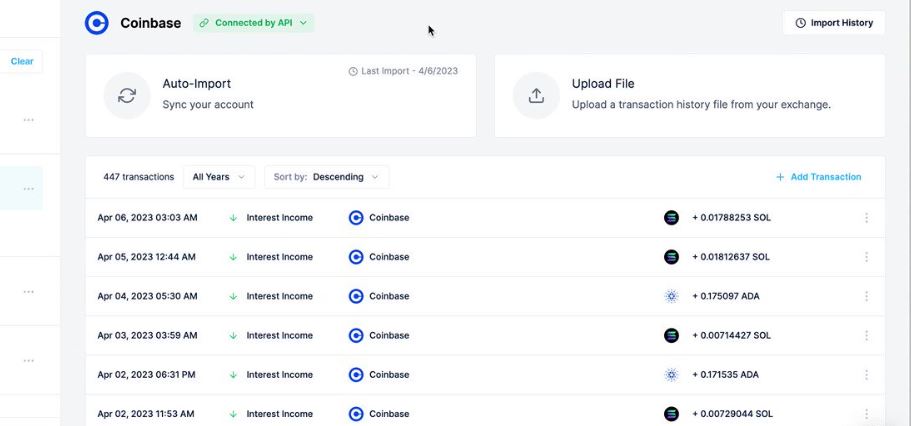This screenshot has height=426, width=911.
Task: Click SOL coin icon on Apr 05 row
Action: [672, 257]
